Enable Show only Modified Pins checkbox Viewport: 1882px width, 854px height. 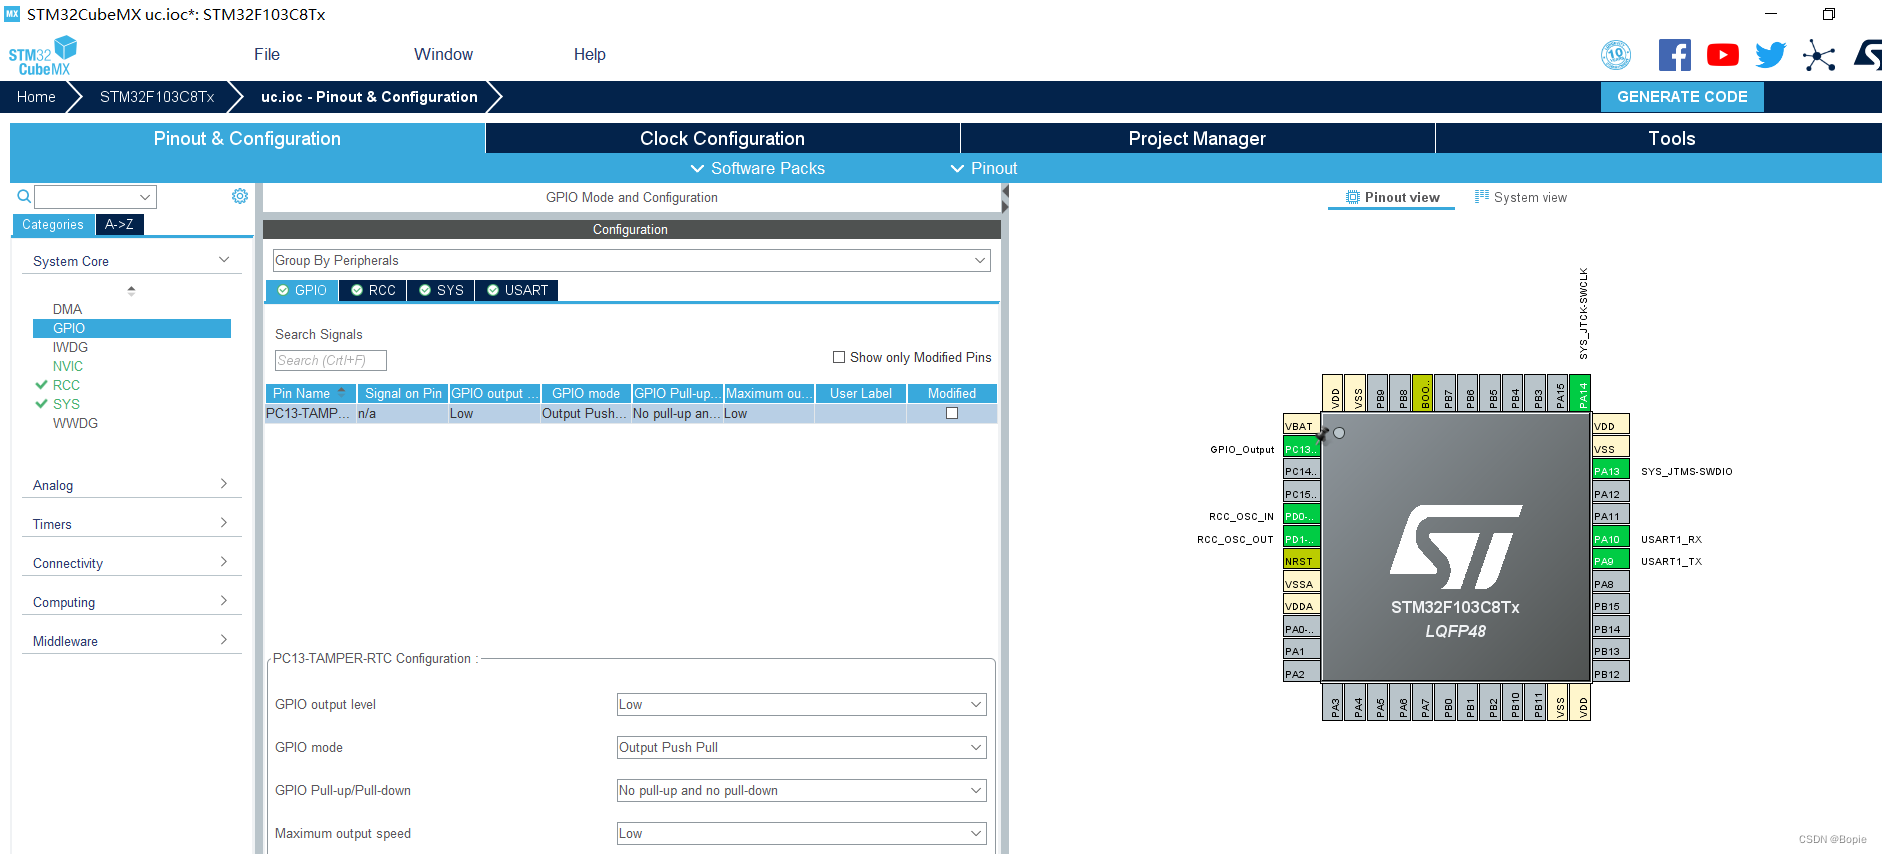point(839,357)
